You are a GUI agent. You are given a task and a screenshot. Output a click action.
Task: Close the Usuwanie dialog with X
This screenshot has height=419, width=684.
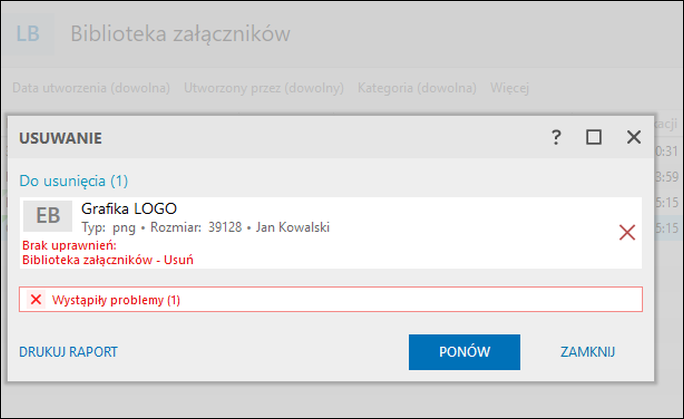pyautogui.click(x=633, y=137)
